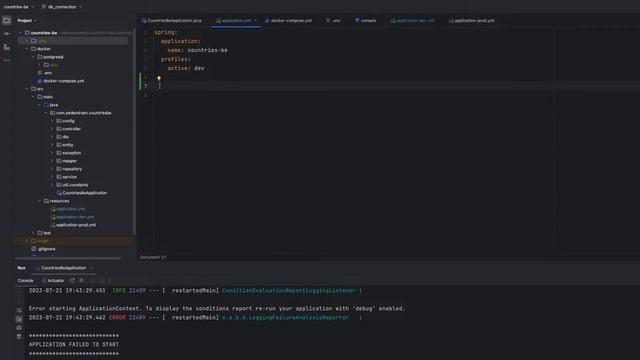This screenshot has width=640, height=360.
Task: Switch to the .env editor tab
Action: pos(333,20)
